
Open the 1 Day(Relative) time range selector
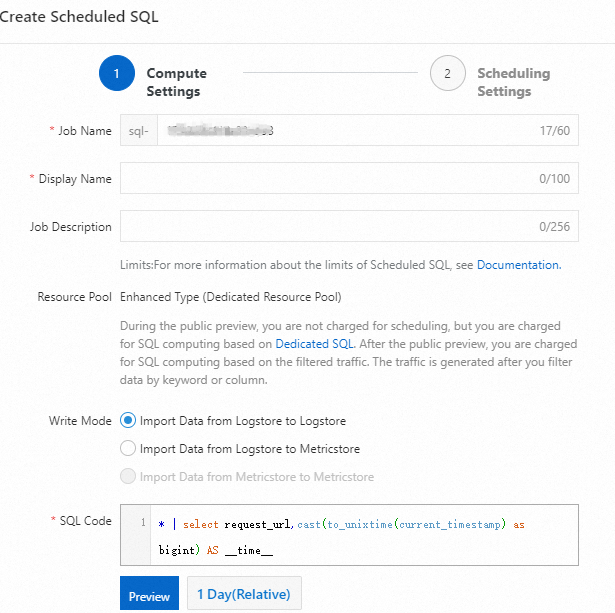[x=244, y=594]
